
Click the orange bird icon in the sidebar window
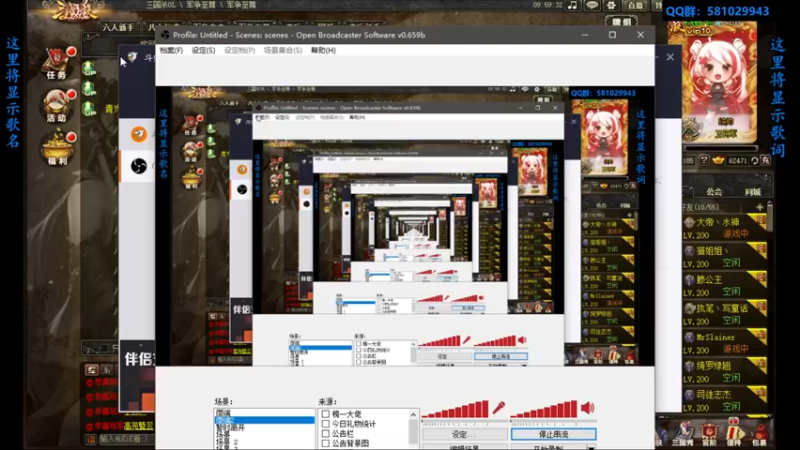coord(138,134)
